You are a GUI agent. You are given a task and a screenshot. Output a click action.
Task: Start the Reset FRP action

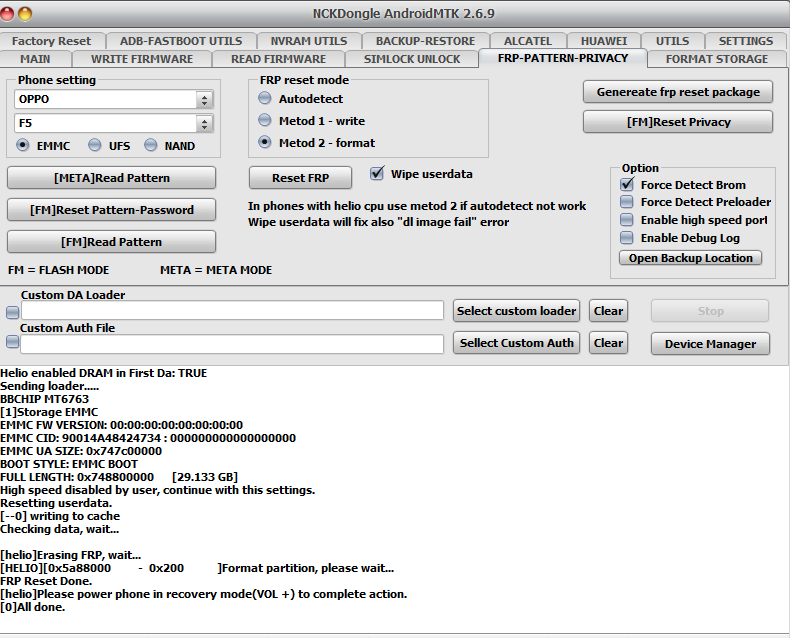click(x=300, y=178)
